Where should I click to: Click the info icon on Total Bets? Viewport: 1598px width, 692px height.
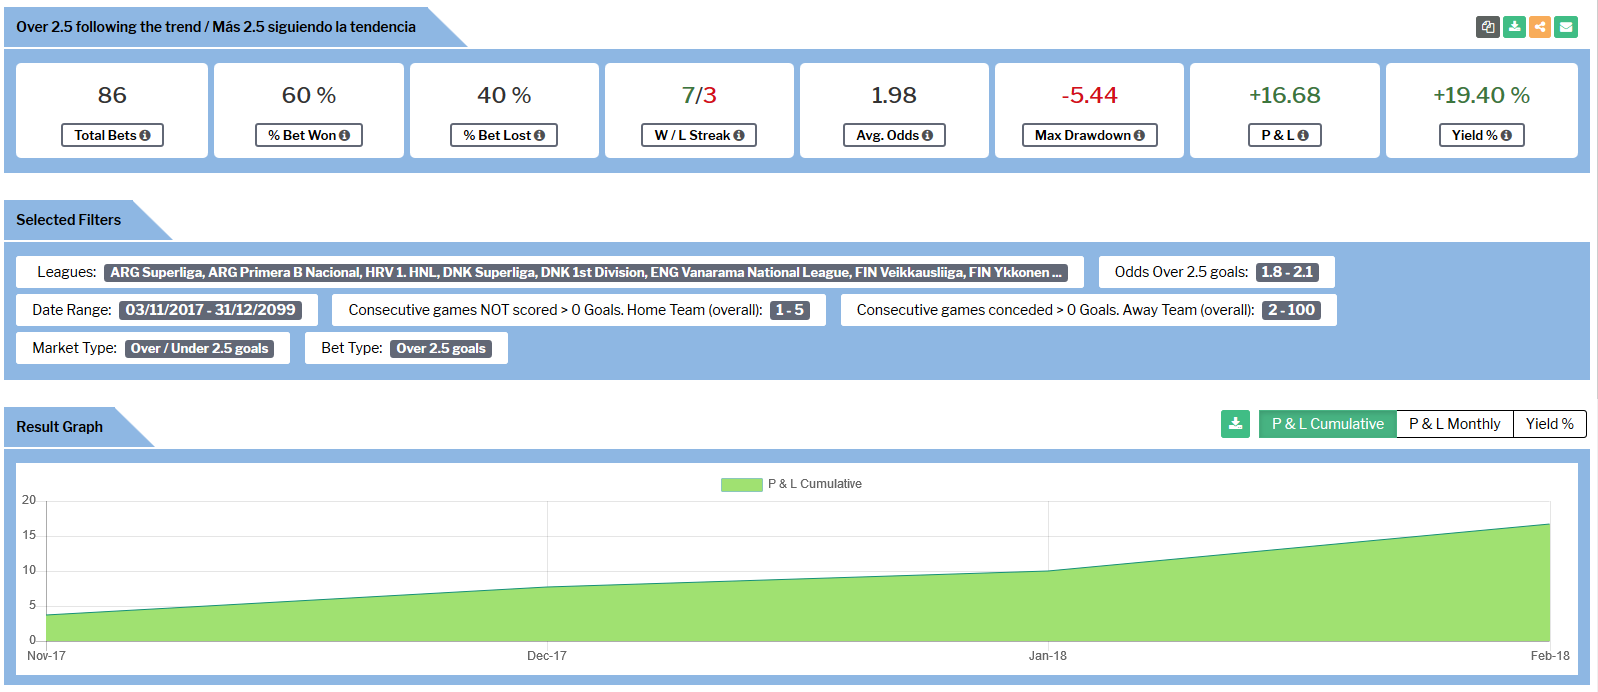(x=145, y=136)
